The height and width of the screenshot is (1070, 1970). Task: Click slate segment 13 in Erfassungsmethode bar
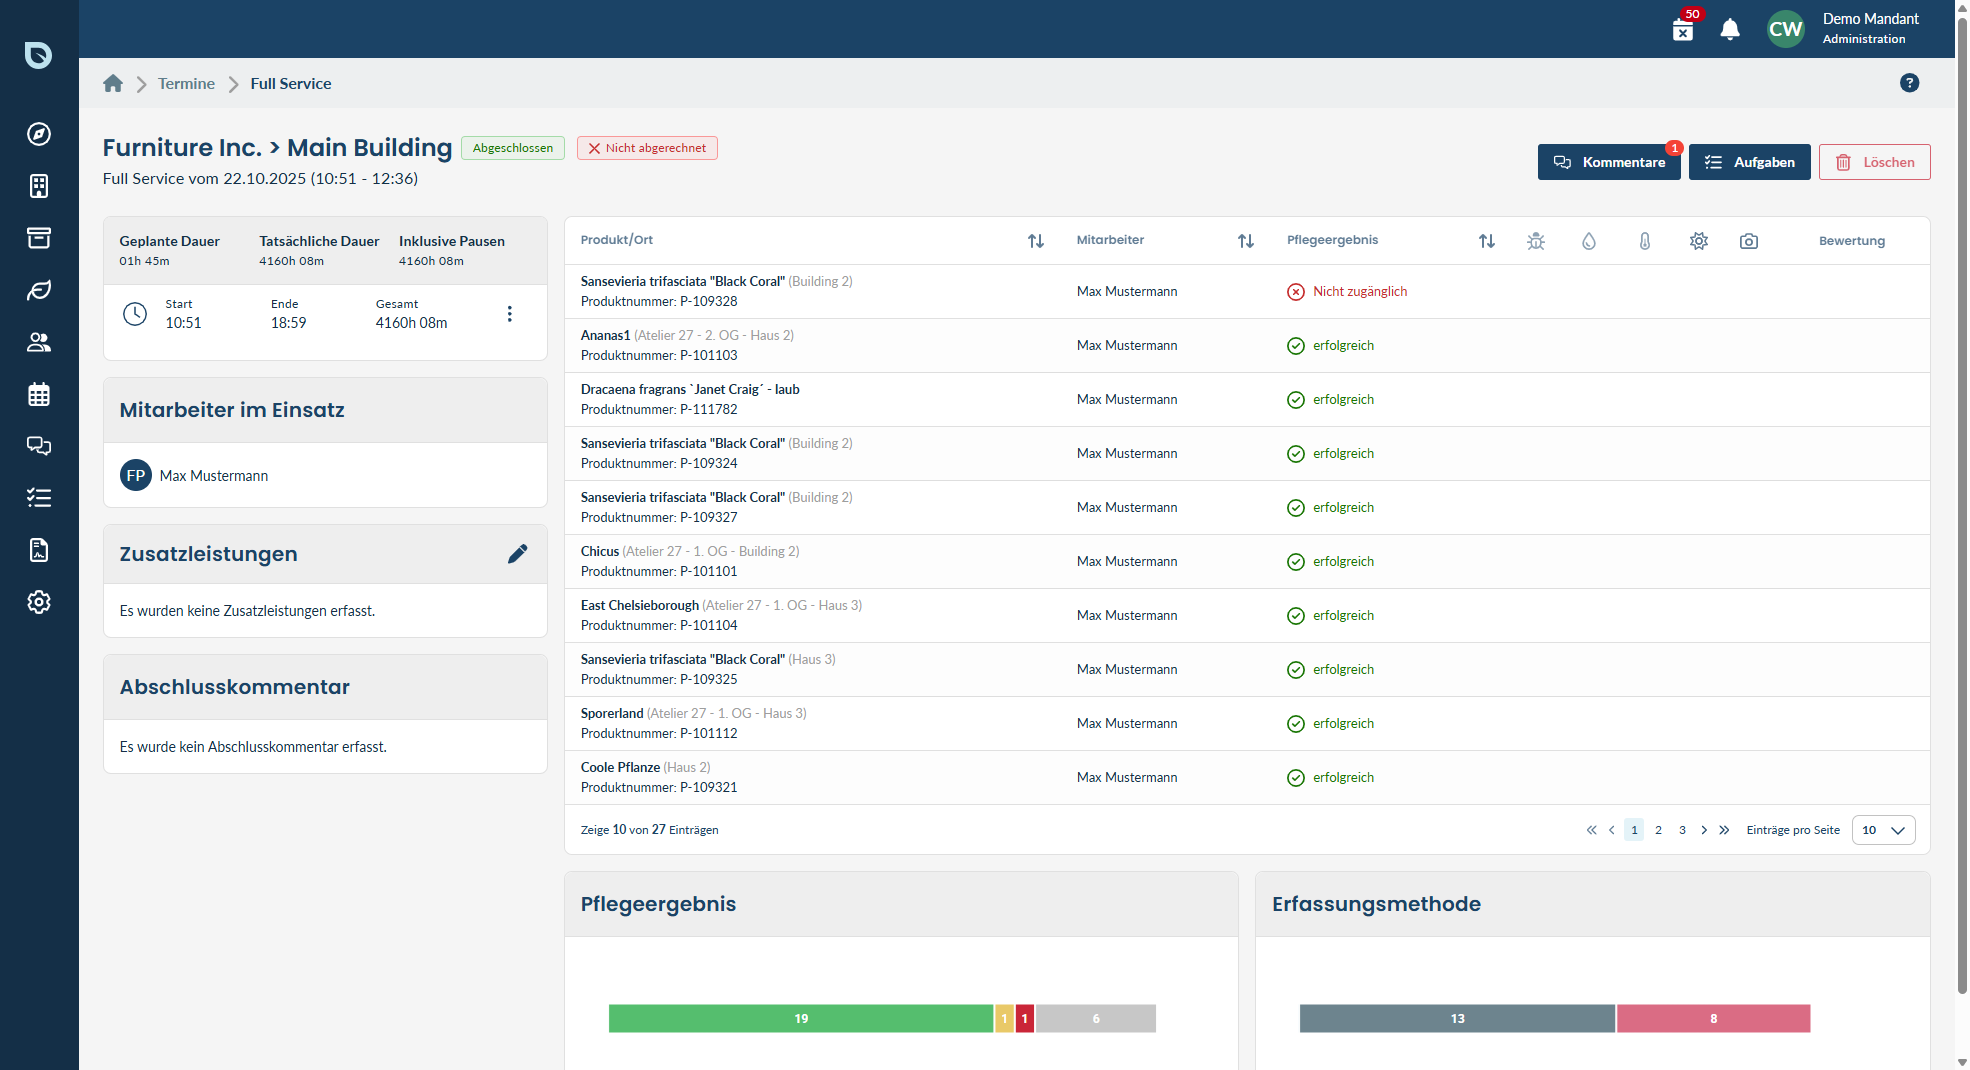[1457, 1019]
